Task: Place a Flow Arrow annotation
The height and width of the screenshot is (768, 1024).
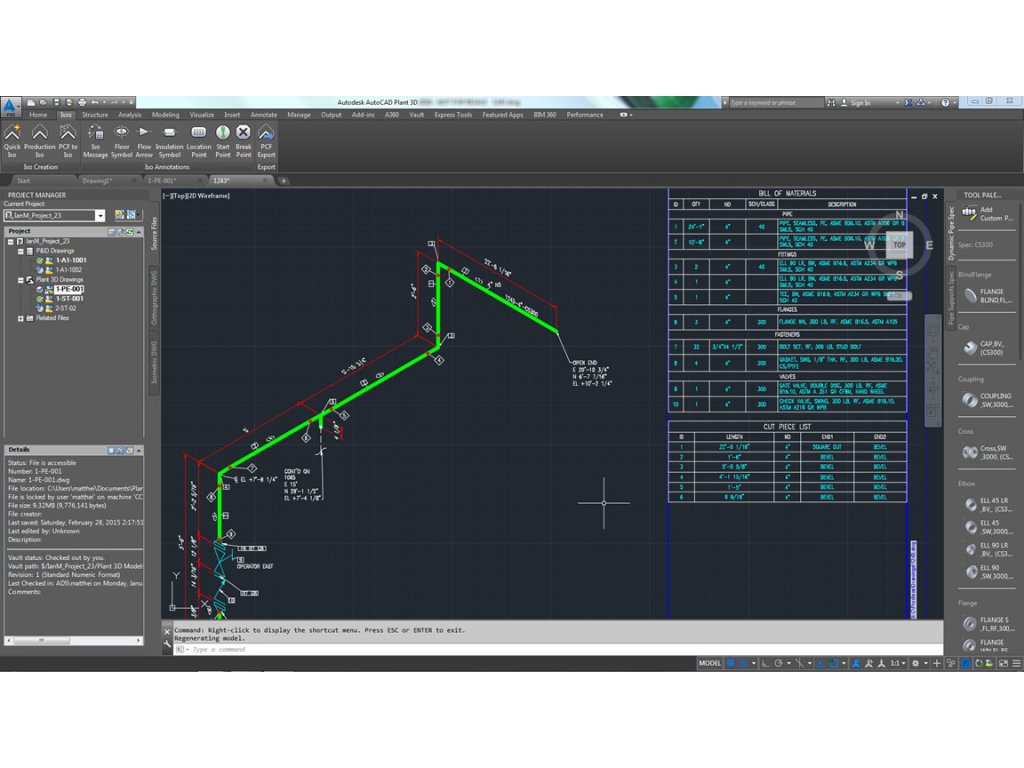Action: [144, 141]
